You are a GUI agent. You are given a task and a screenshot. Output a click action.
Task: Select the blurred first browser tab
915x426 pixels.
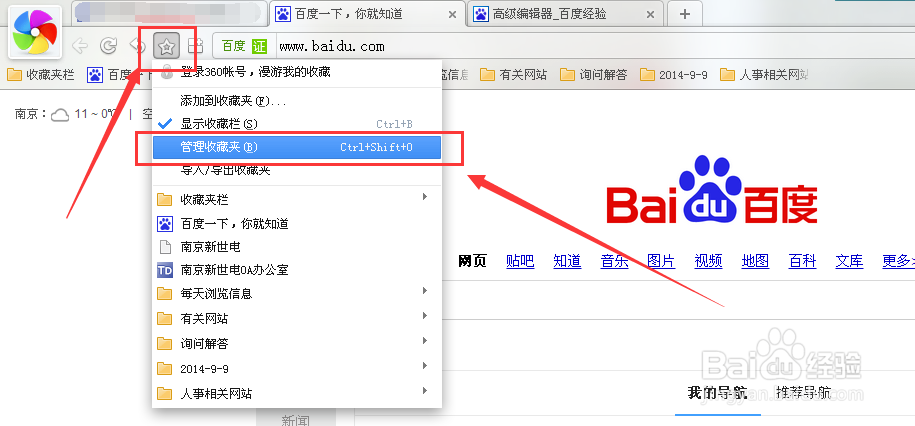pos(169,14)
